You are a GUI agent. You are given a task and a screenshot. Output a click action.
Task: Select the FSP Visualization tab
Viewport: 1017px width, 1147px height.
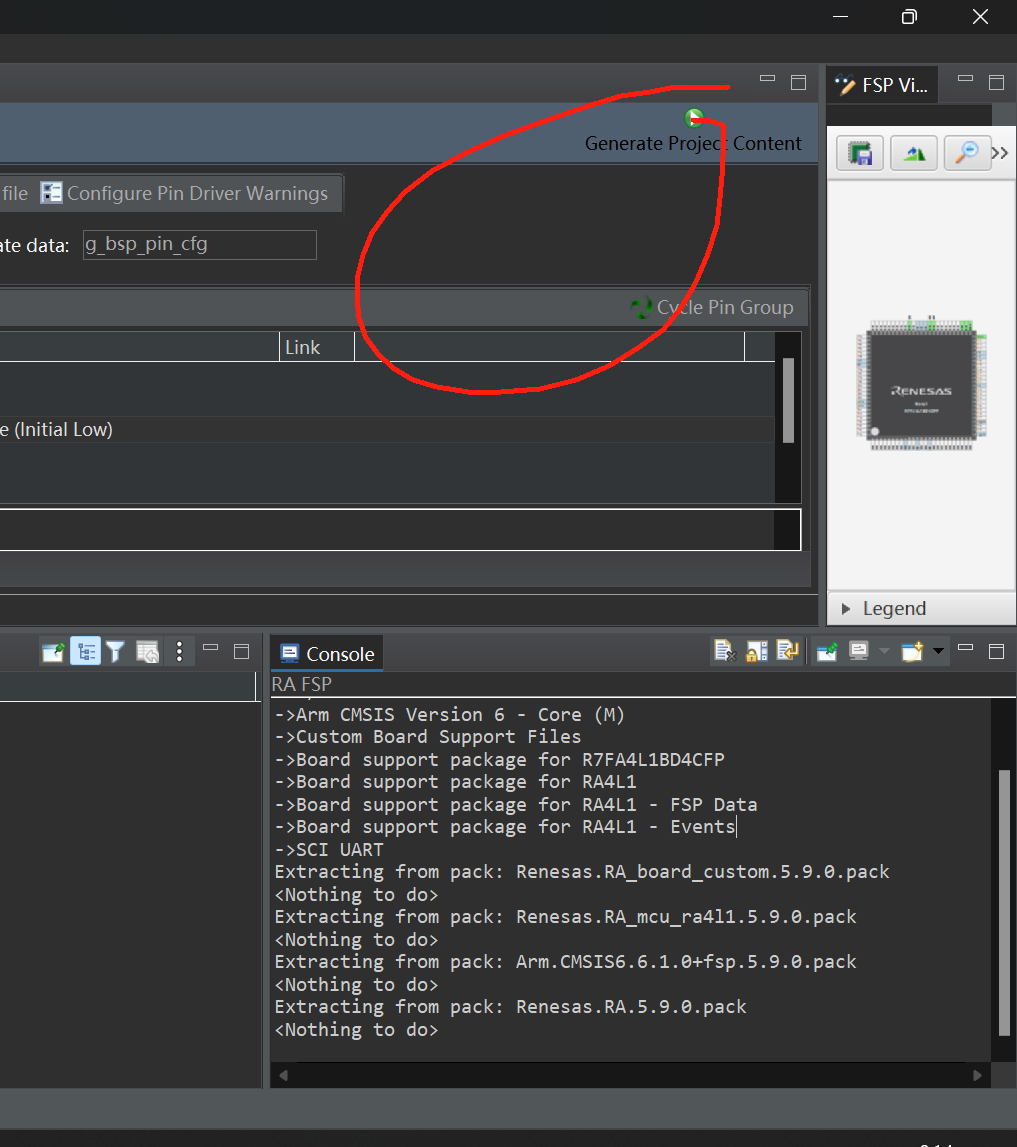click(x=882, y=86)
